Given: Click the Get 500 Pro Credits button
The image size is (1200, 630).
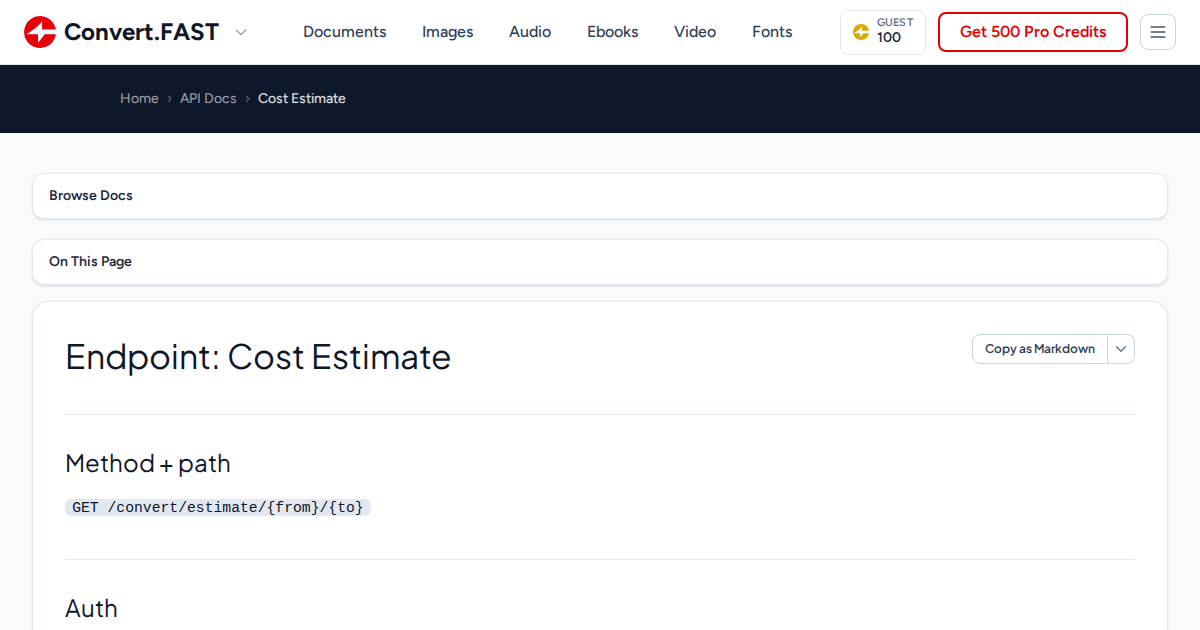Looking at the screenshot, I should [x=1033, y=32].
